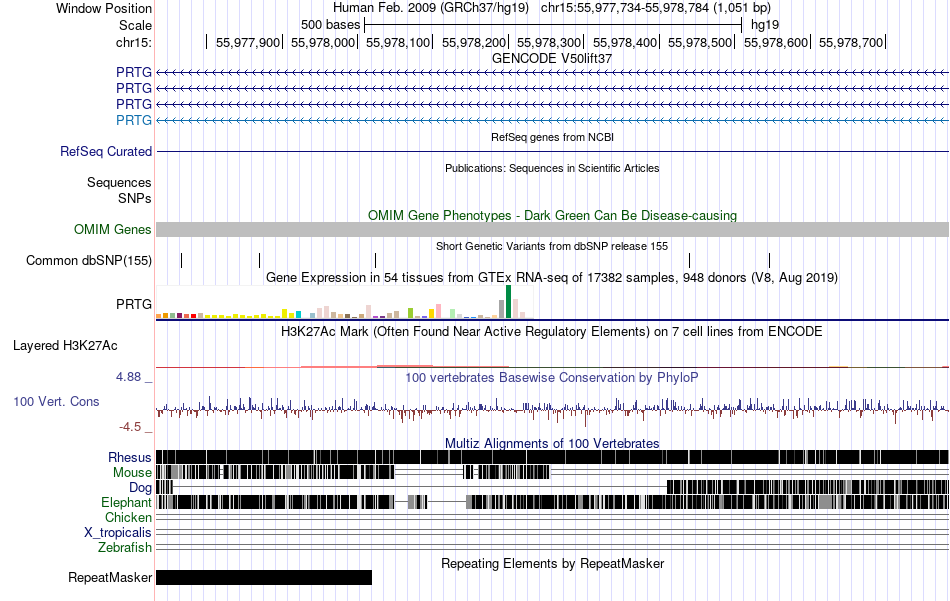Screen dimensions: 950x601
Task: Click the 'hg19' label next to the scale bar
Action: point(765,25)
